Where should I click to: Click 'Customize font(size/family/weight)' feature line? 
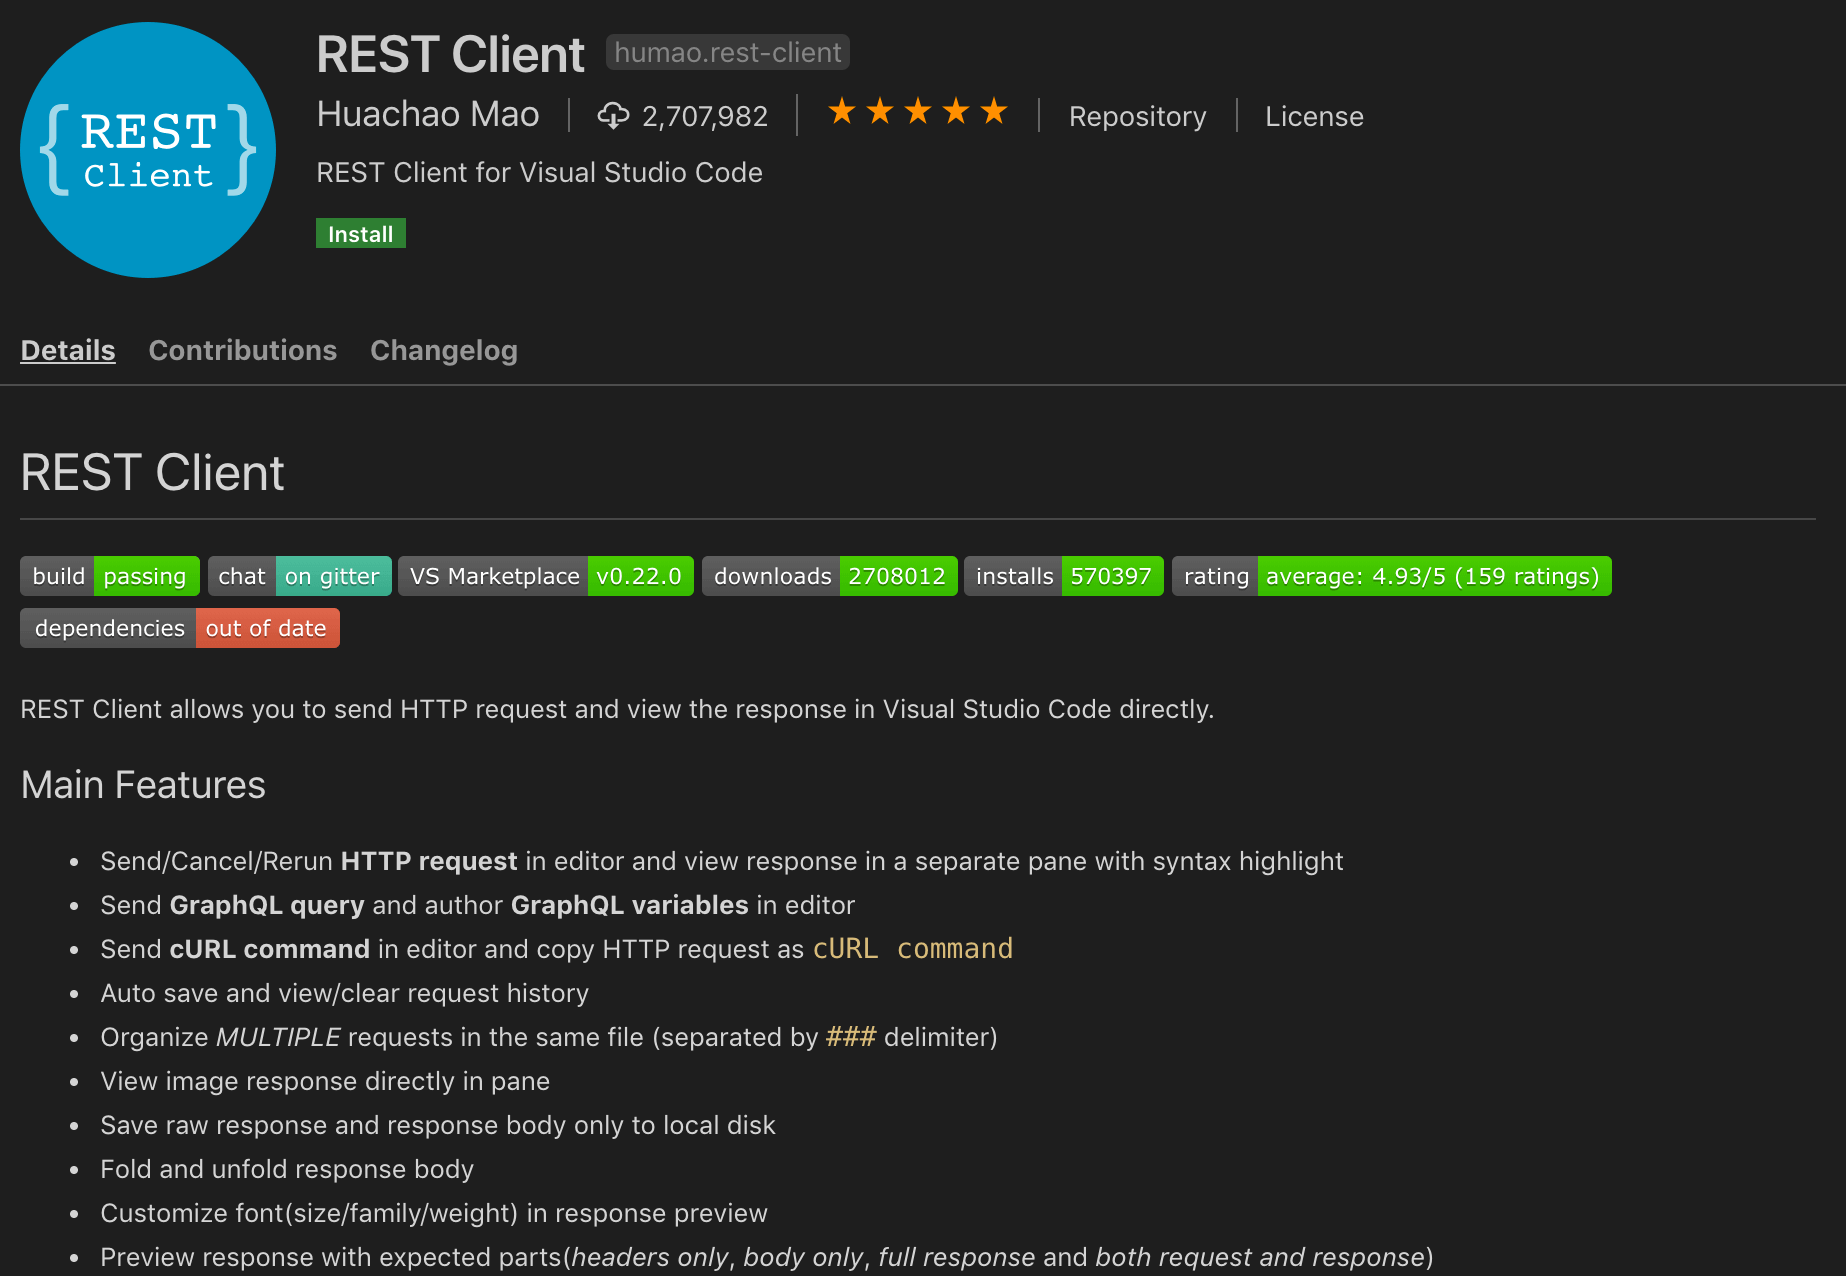click(434, 1213)
